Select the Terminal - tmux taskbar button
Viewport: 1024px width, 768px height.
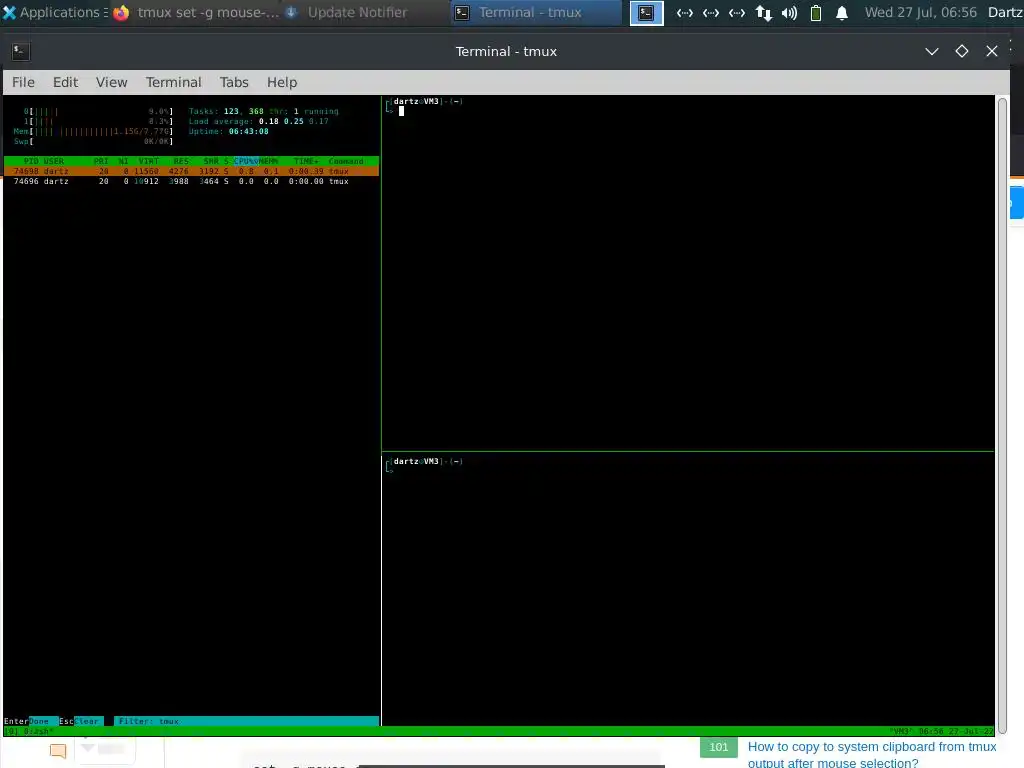536,12
